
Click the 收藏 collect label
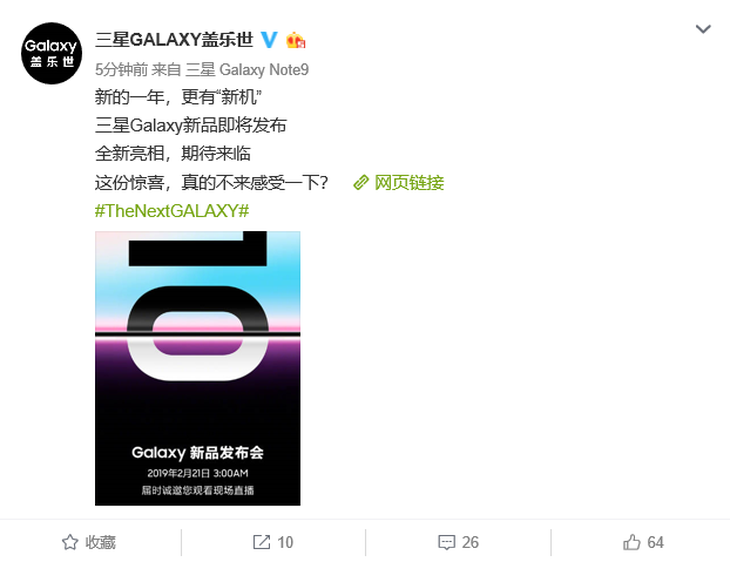tap(101, 542)
